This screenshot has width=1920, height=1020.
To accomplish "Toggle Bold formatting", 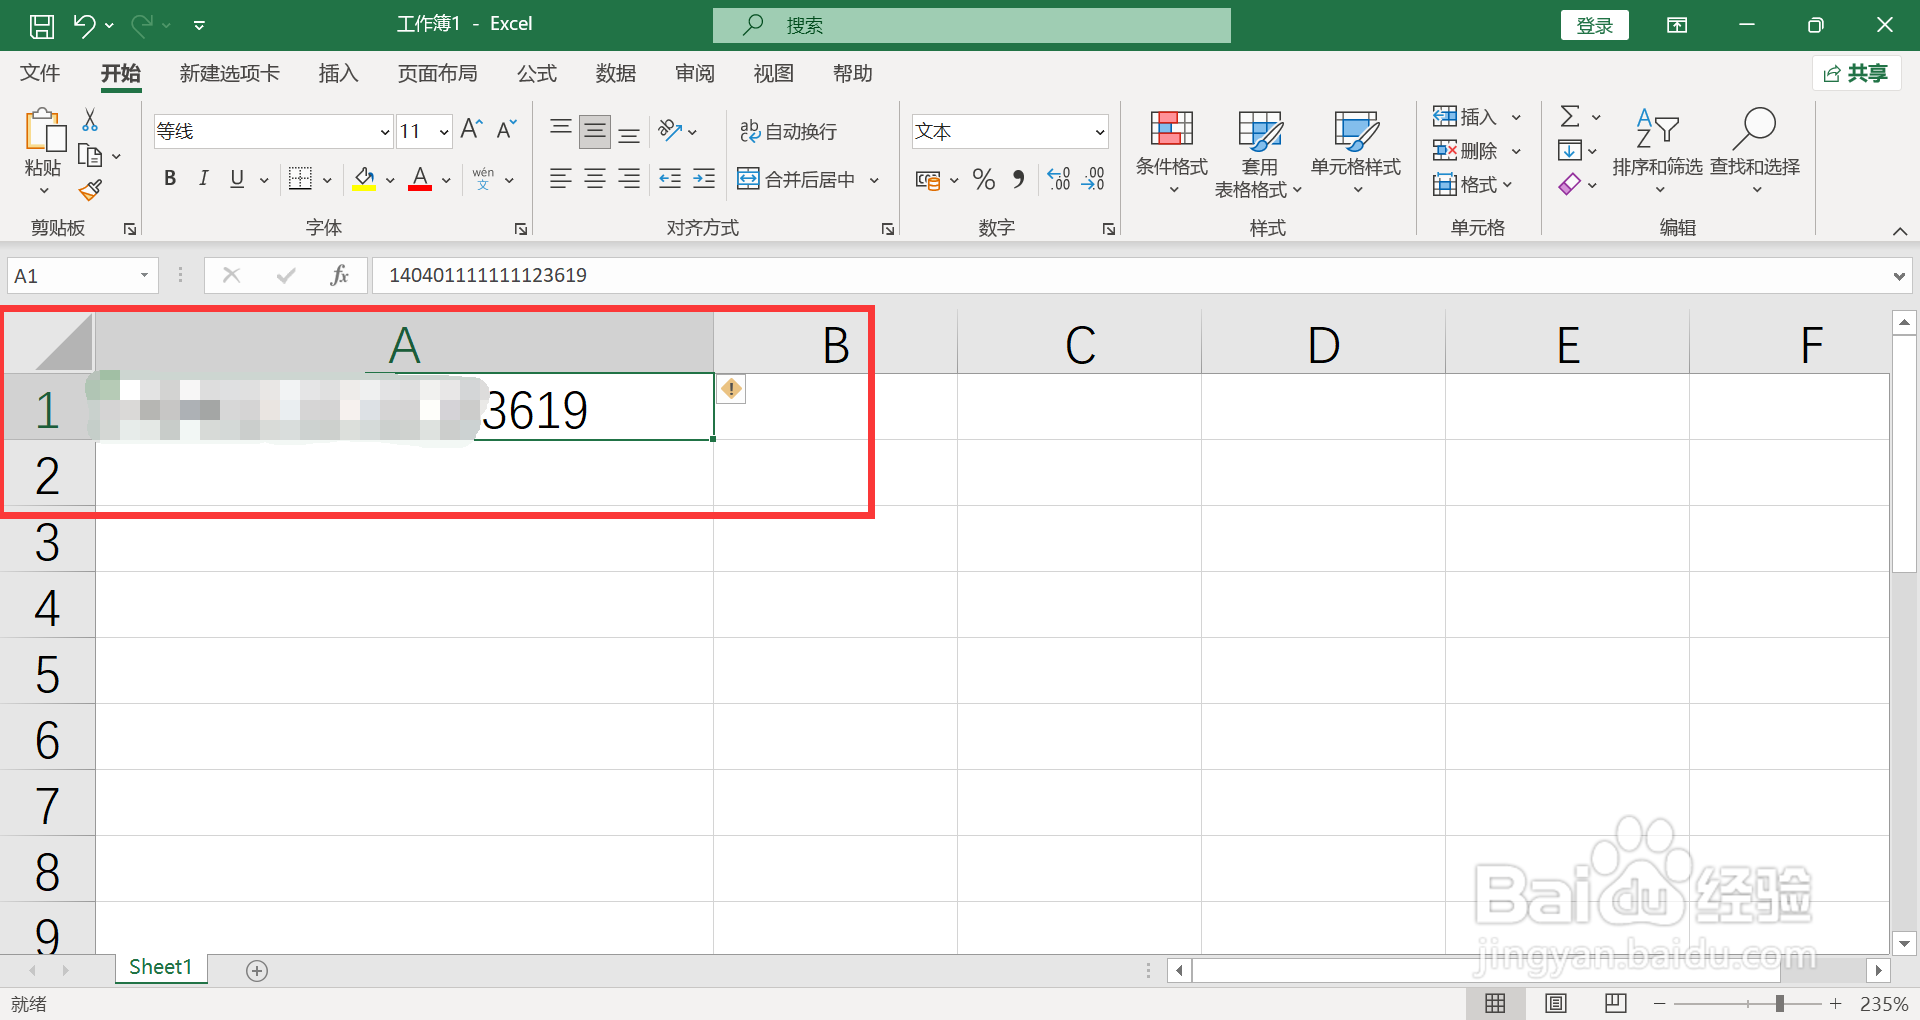I will click(x=170, y=179).
